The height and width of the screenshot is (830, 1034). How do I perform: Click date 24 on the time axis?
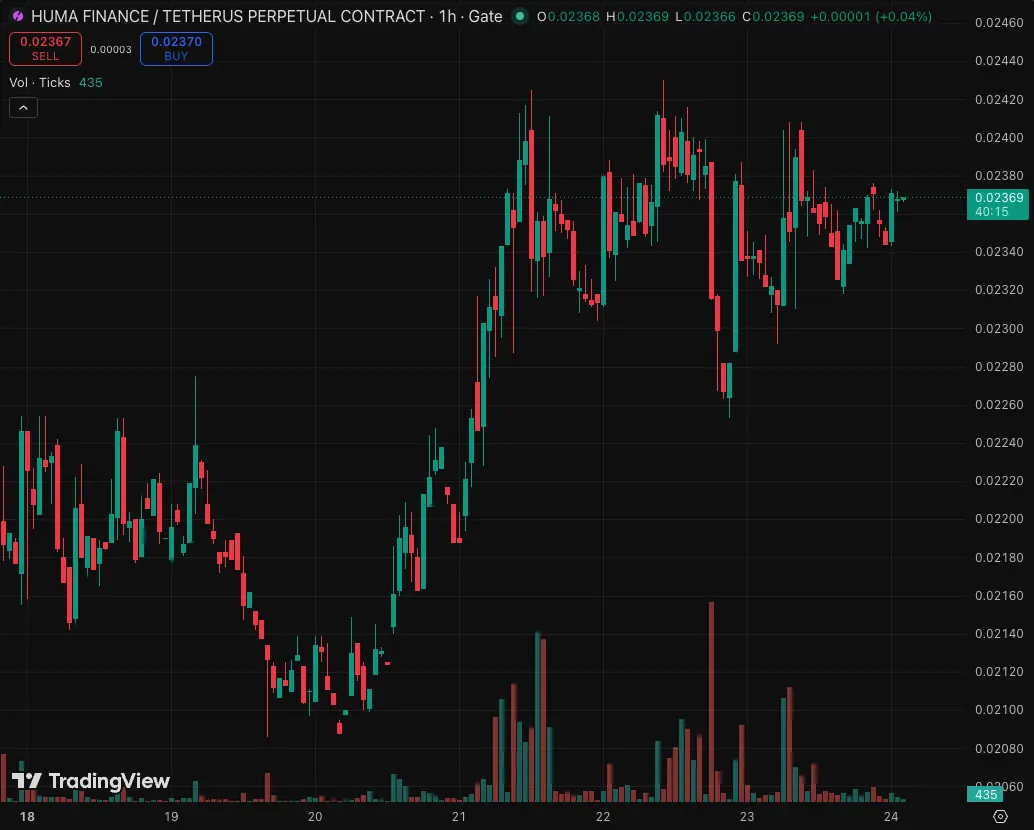pyautogui.click(x=891, y=816)
